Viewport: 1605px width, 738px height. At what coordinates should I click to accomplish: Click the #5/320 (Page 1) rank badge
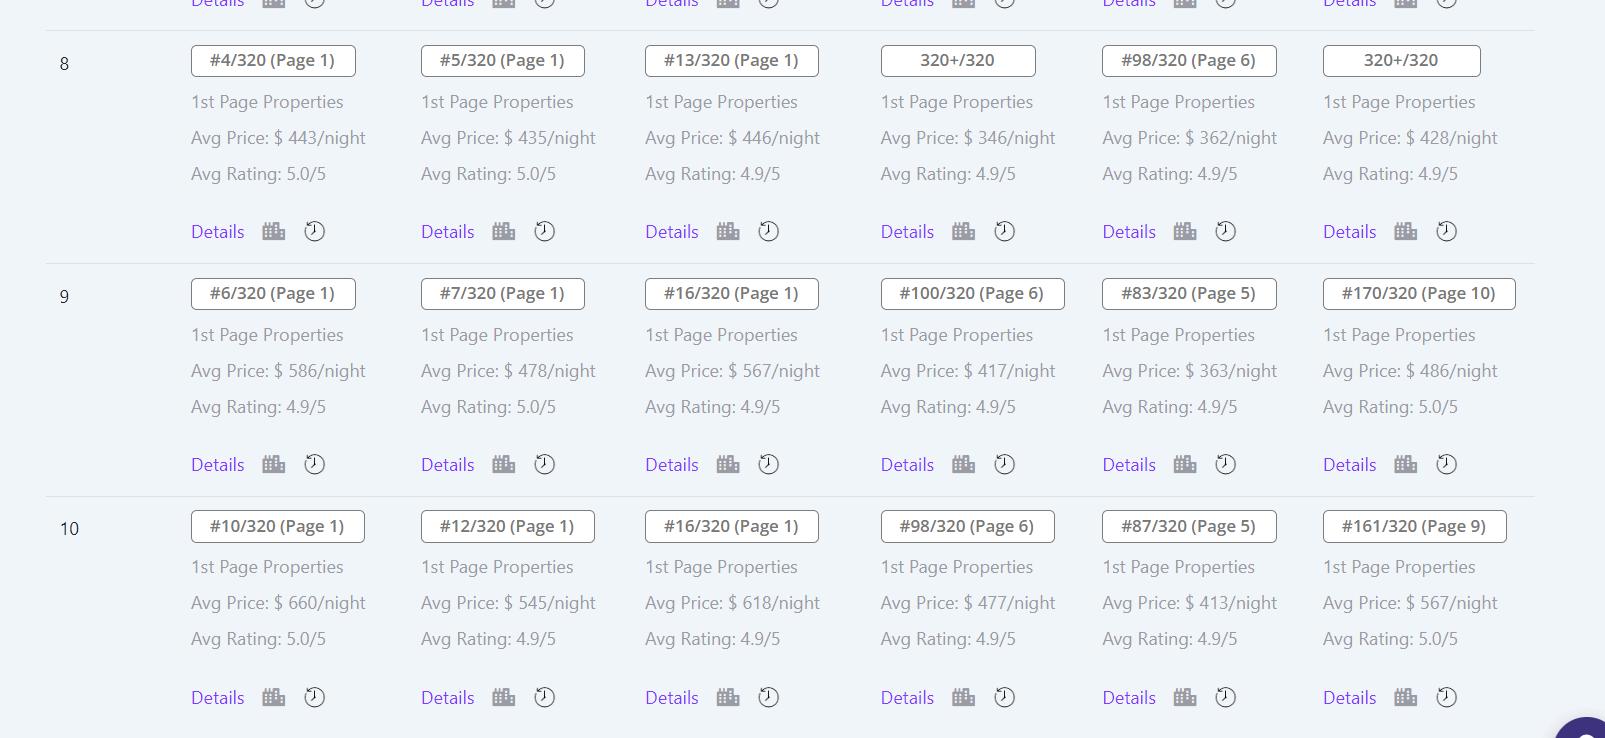pos(503,61)
